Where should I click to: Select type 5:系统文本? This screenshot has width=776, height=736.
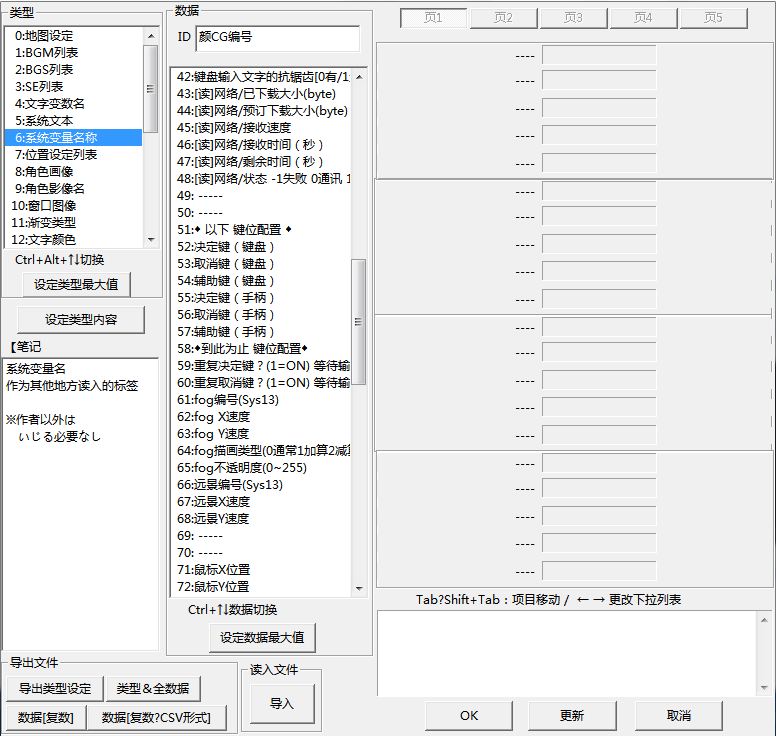pyautogui.click(x=73, y=120)
